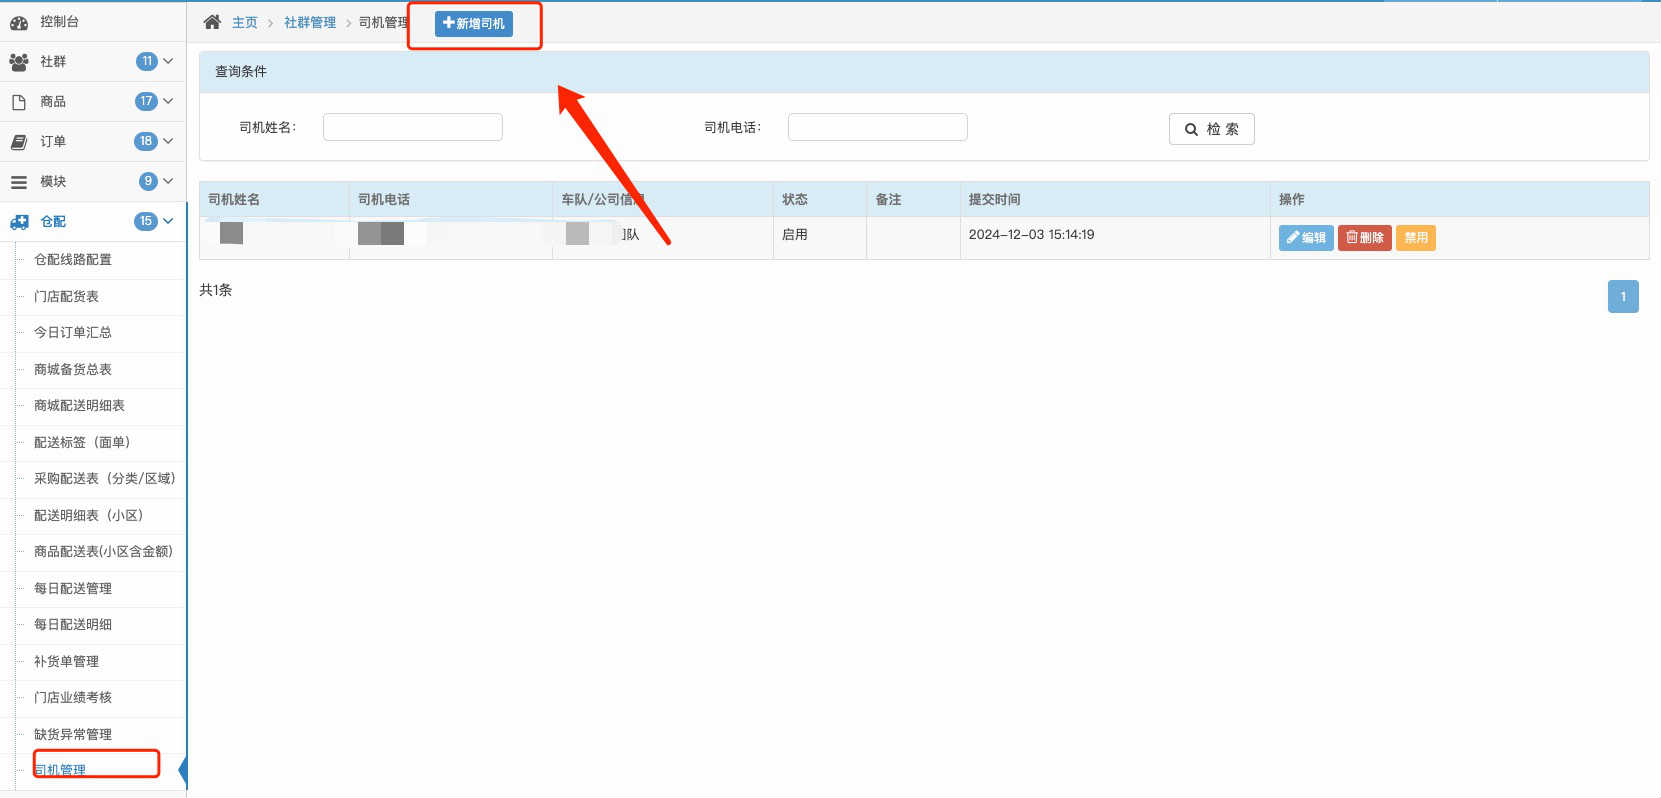This screenshot has height=798, width=1661.
Task: Click the 查询条件 panel title
Action: tap(241, 72)
